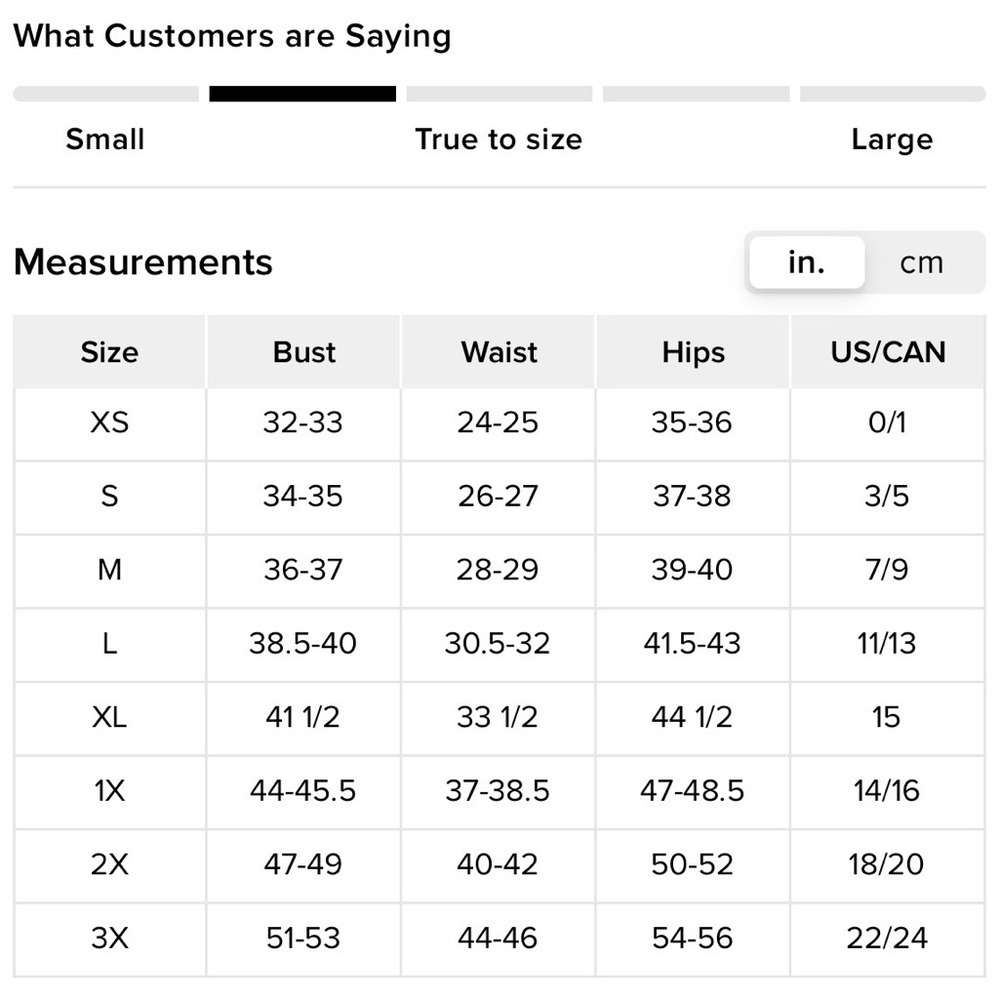Click the last fit bar segment above Large
1000x1000 pixels.
pos(892,94)
